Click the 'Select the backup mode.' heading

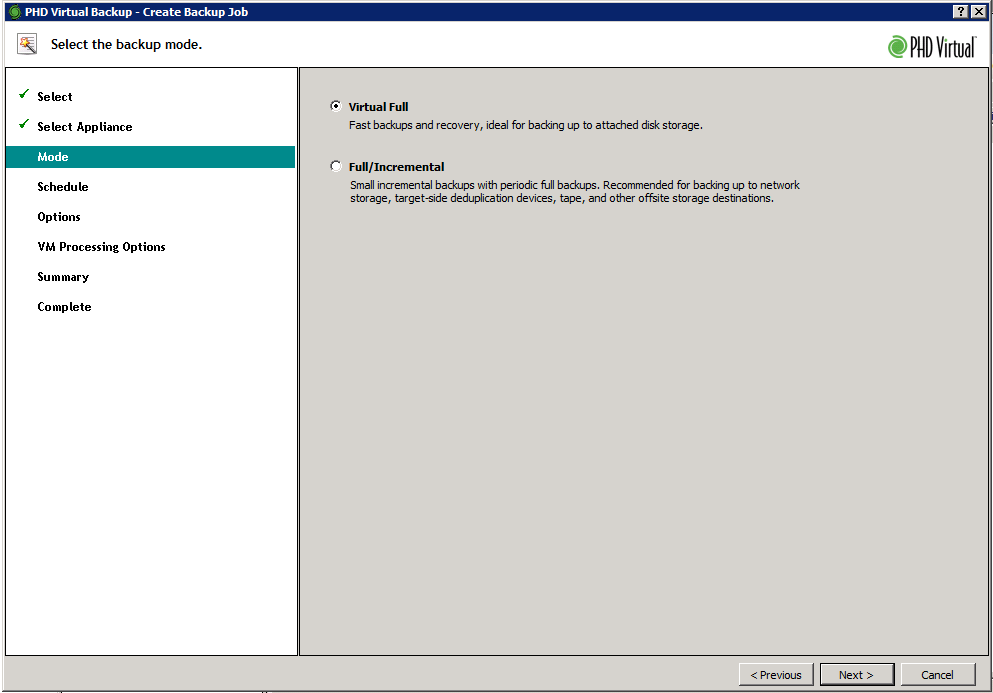pos(127,44)
